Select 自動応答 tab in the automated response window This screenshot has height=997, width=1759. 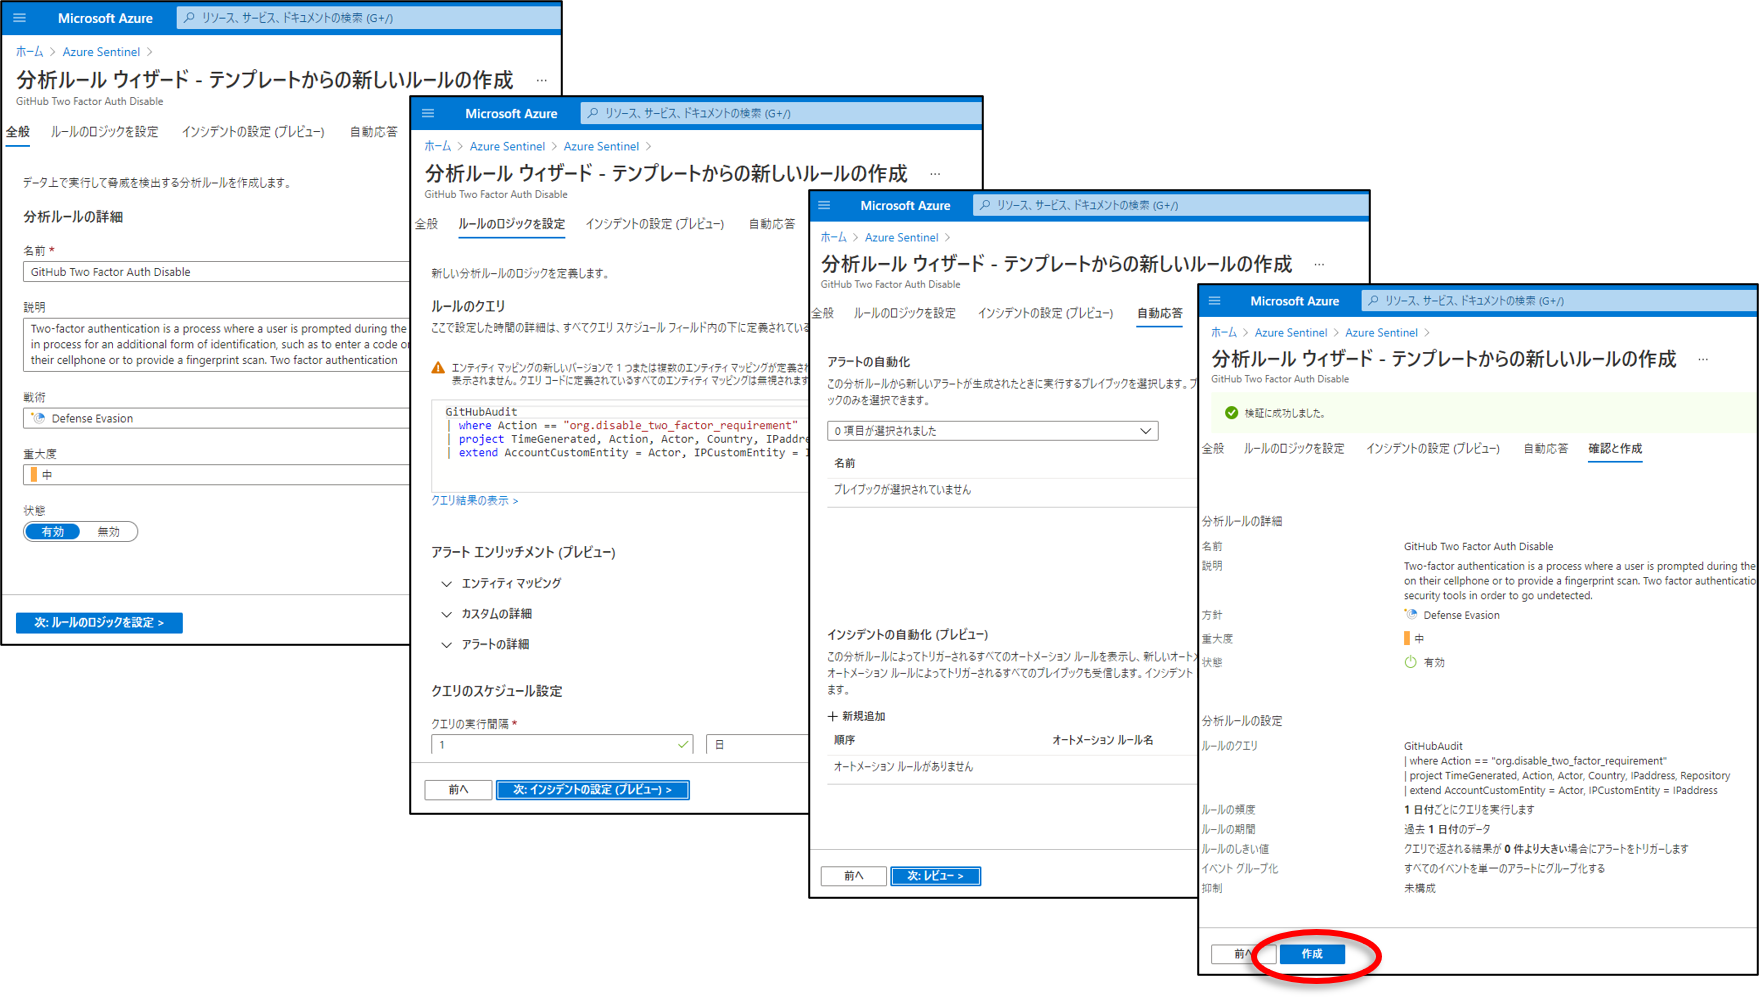[x=1160, y=314]
